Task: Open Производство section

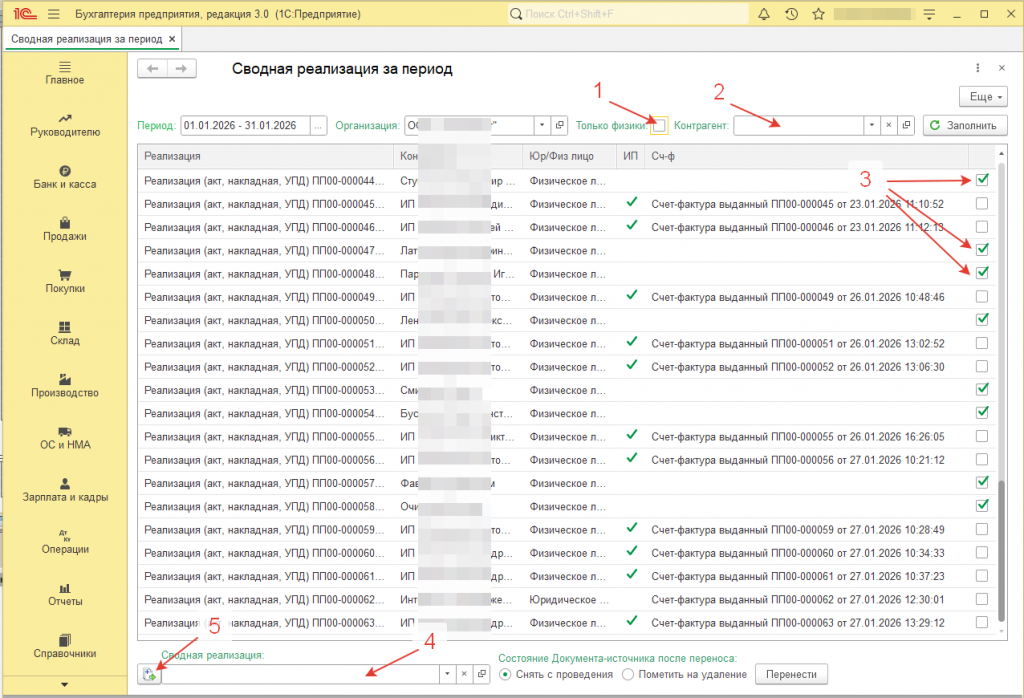Action: coord(65,385)
